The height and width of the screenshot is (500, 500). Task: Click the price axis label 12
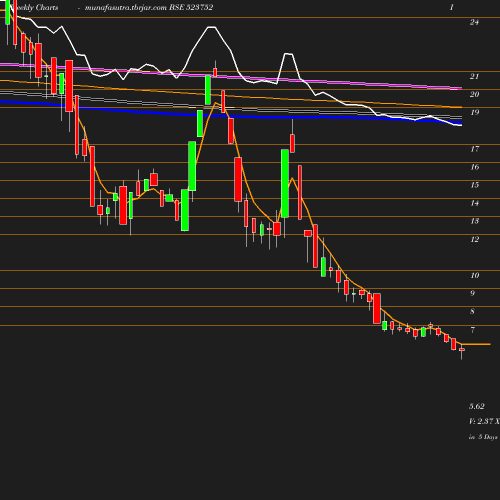474,239
